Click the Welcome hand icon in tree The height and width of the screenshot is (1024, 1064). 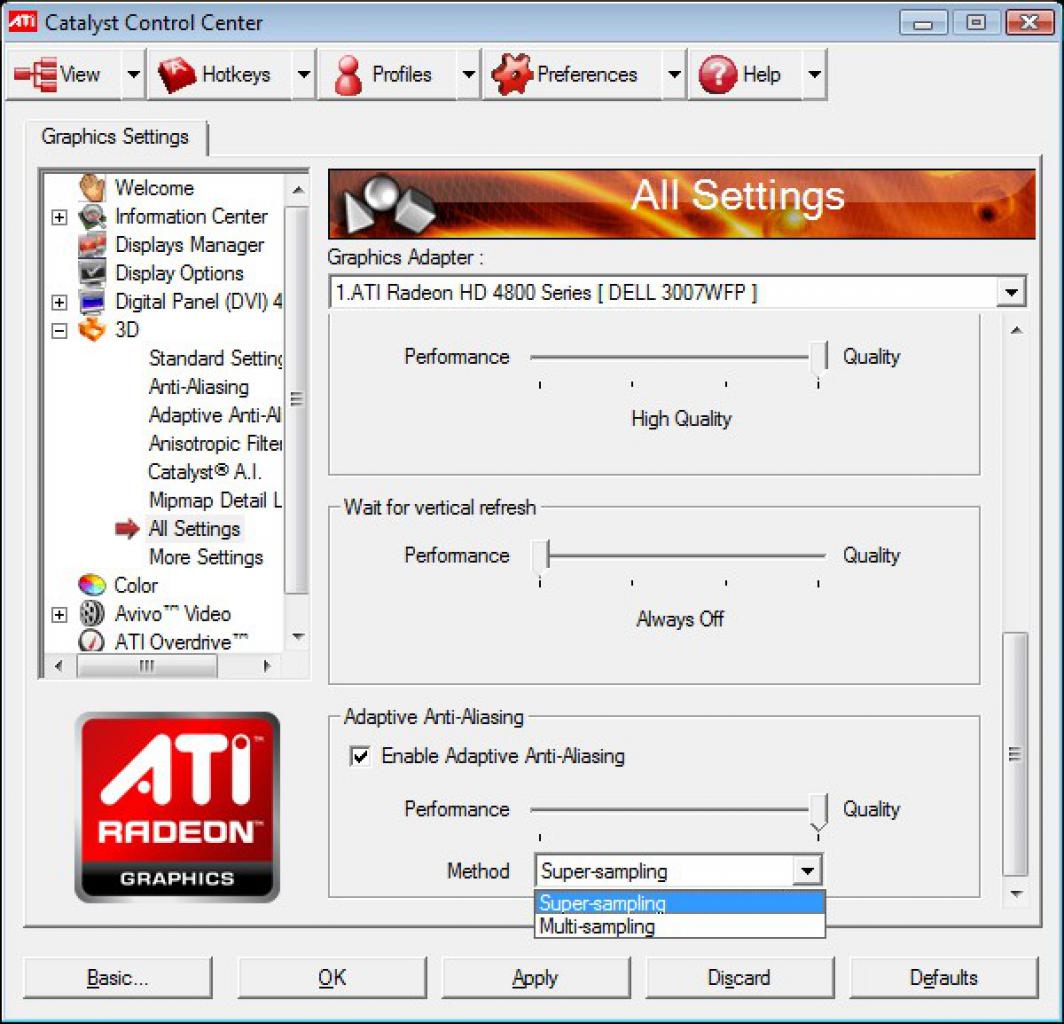tap(92, 187)
